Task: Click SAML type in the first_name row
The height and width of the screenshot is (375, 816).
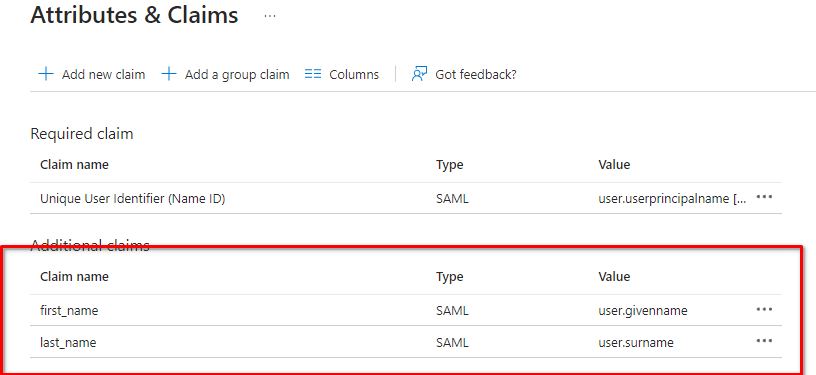Action: 452,311
